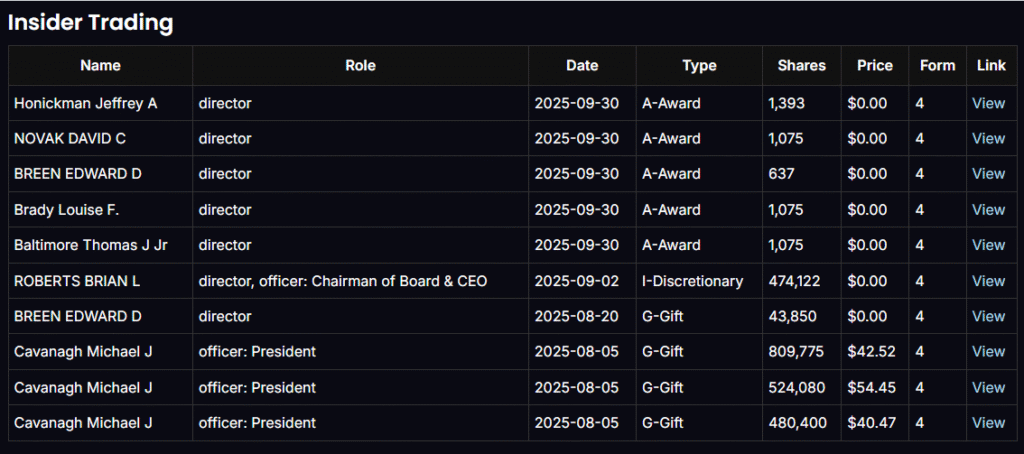View Cavanagh's 480,400-share gift filing
The image size is (1024, 454).
(x=988, y=423)
